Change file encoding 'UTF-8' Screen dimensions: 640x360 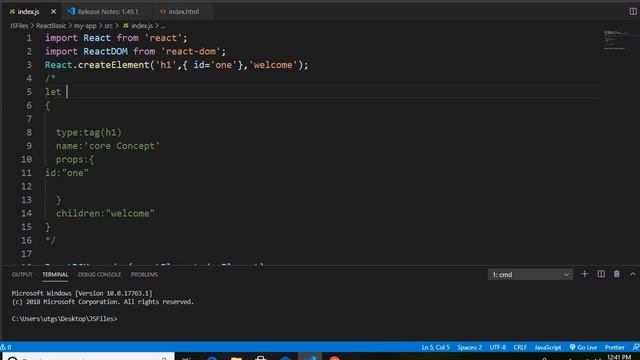pyautogui.click(x=498, y=347)
